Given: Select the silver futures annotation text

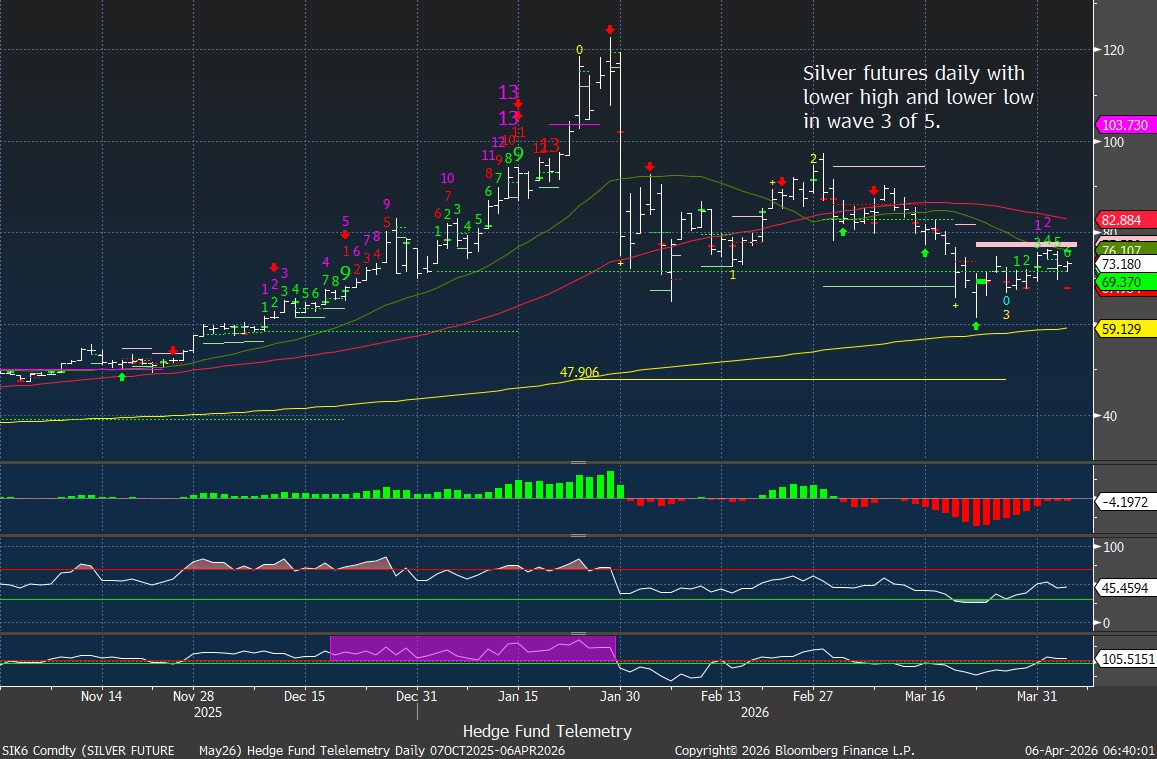Looking at the screenshot, I should click(917, 98).
